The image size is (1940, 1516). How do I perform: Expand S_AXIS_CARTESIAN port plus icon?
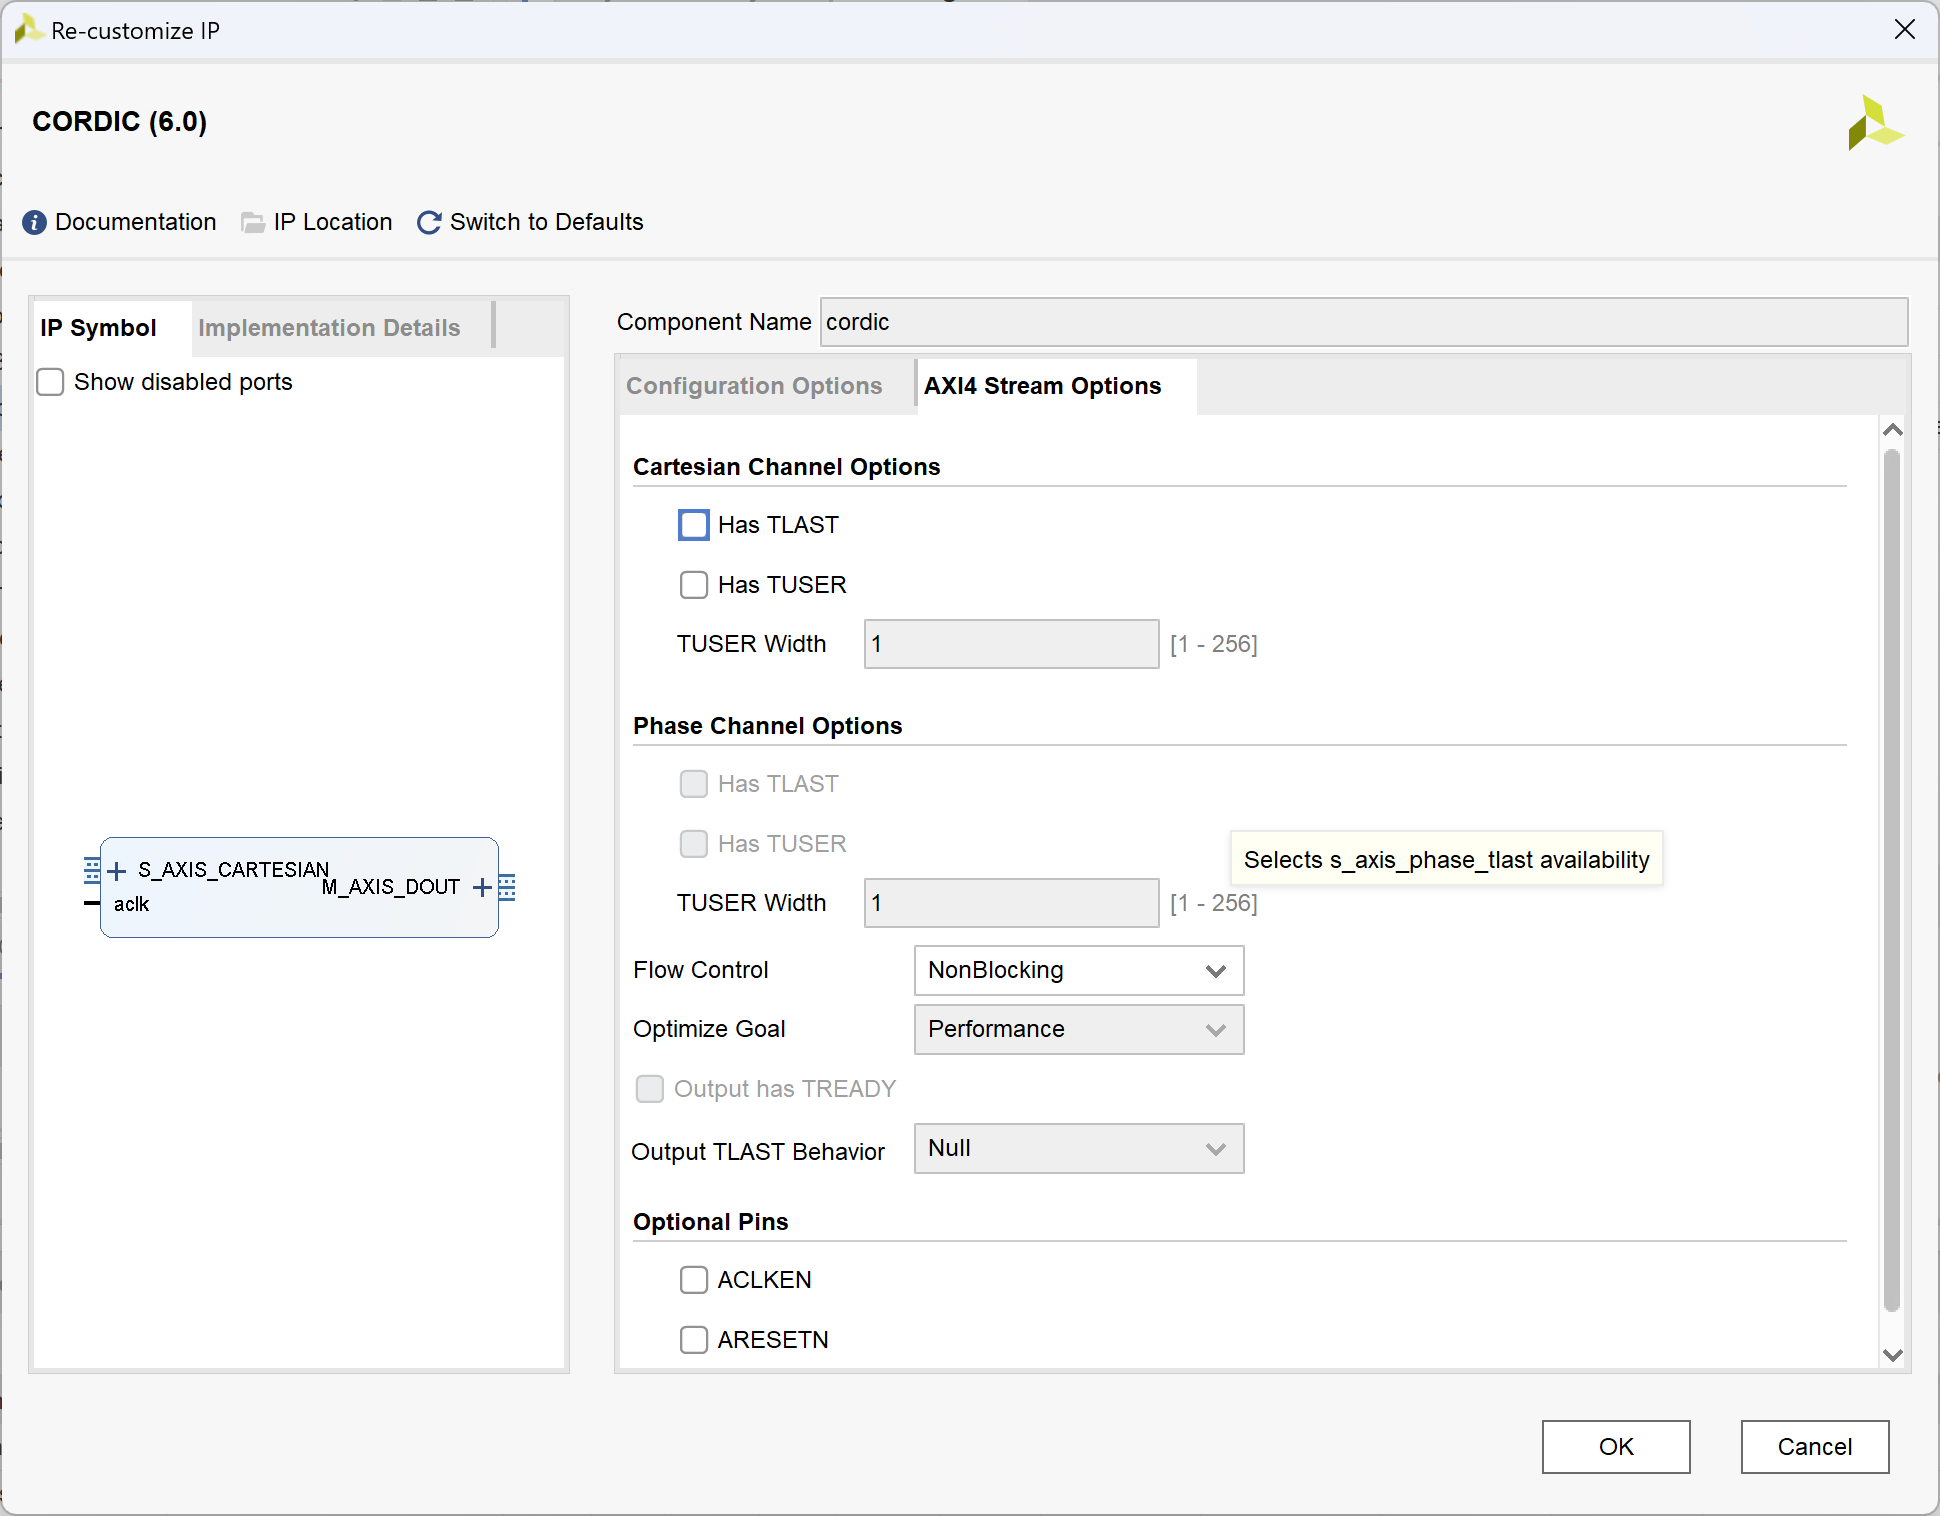117,871
